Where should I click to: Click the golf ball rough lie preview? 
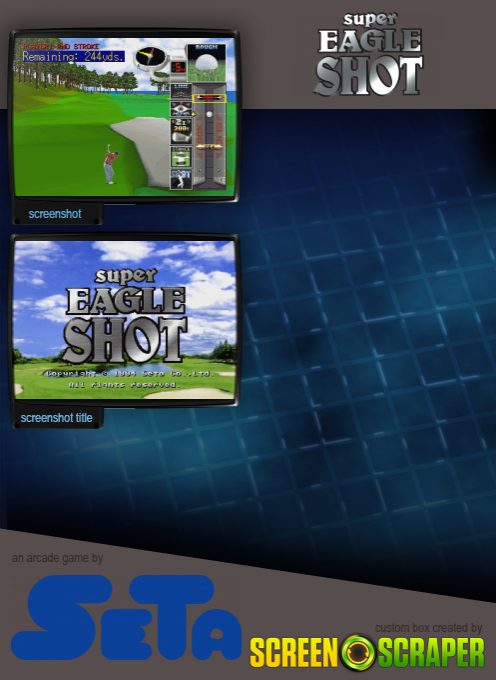click(x=206, y=62)
